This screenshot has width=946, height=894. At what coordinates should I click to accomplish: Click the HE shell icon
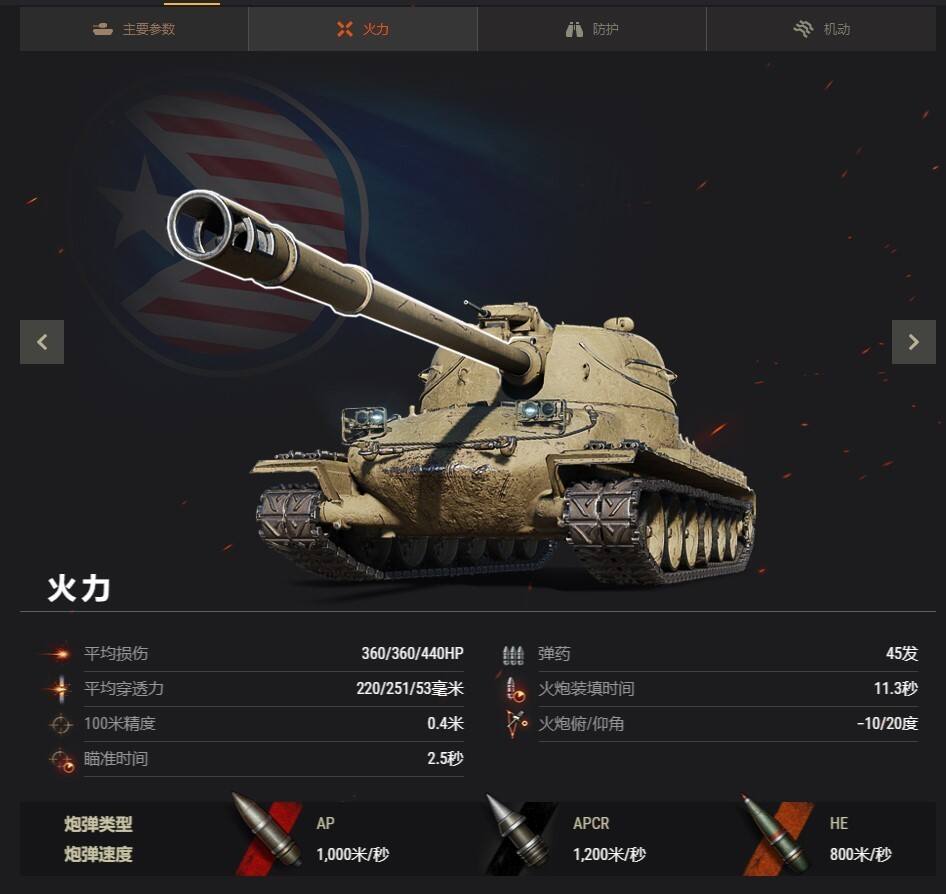click(x=778, y=835)
